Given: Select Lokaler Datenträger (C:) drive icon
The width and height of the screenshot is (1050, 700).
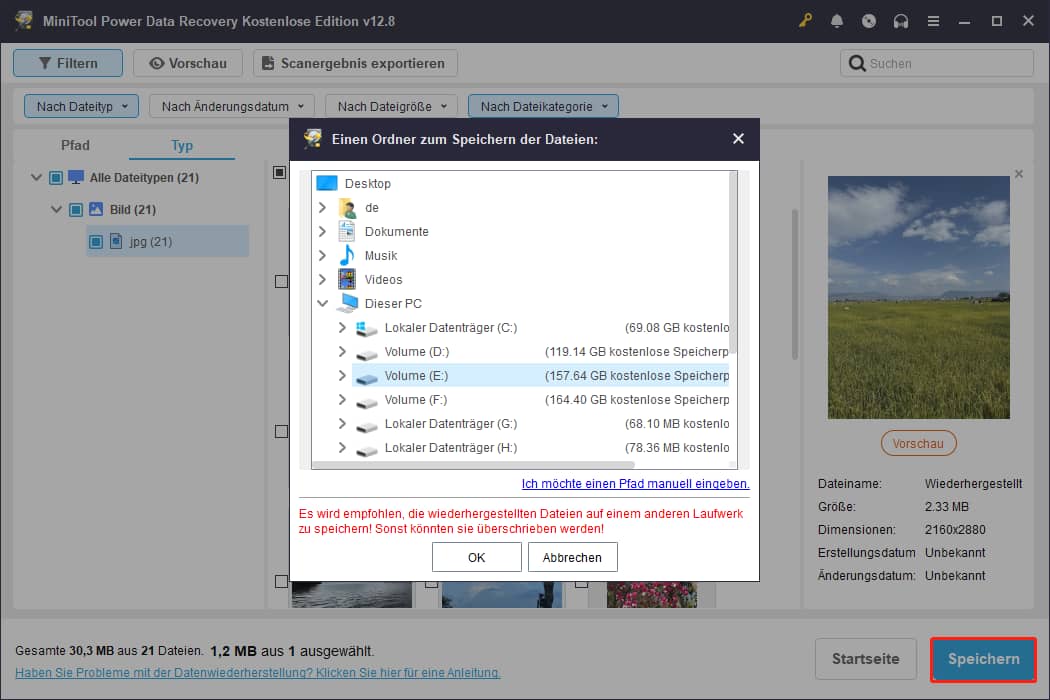Looking at the screenshot, I should point(367,328).
